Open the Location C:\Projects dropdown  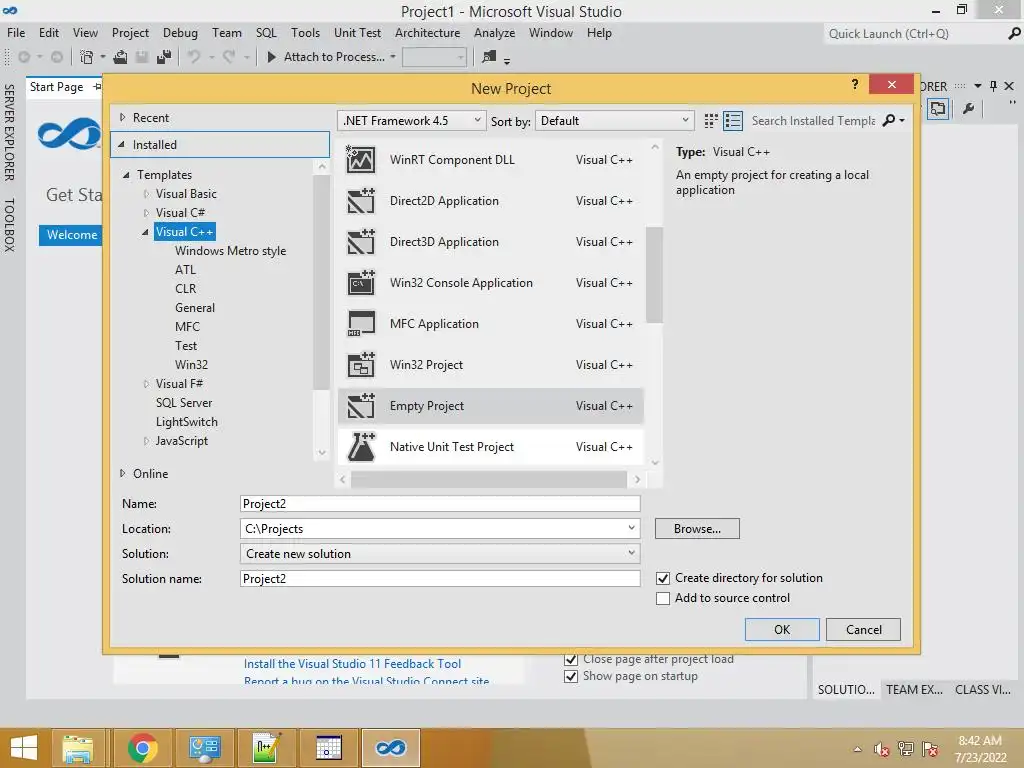click(631, 528)
